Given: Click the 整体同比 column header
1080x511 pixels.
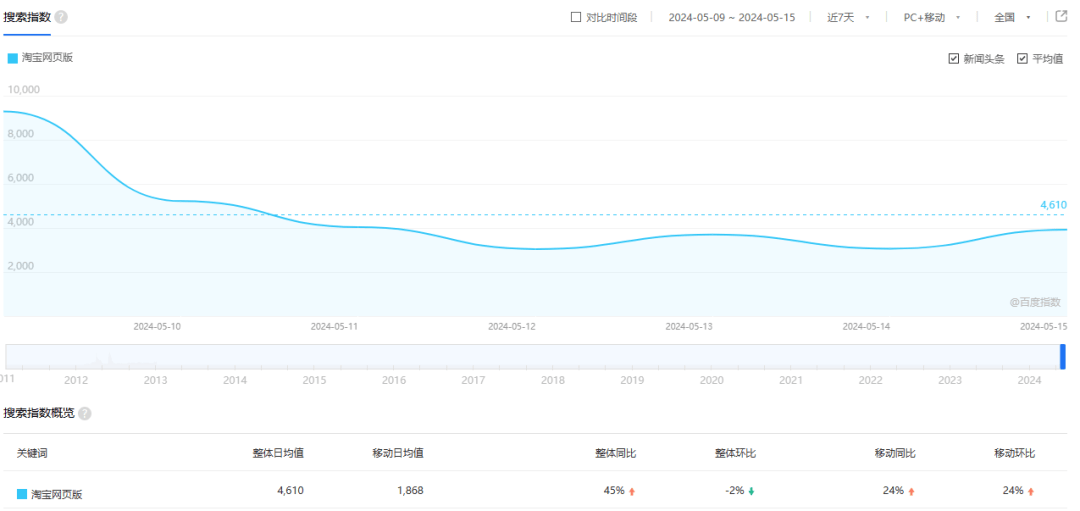Looking at the screenshot, I should coord(616,453).
